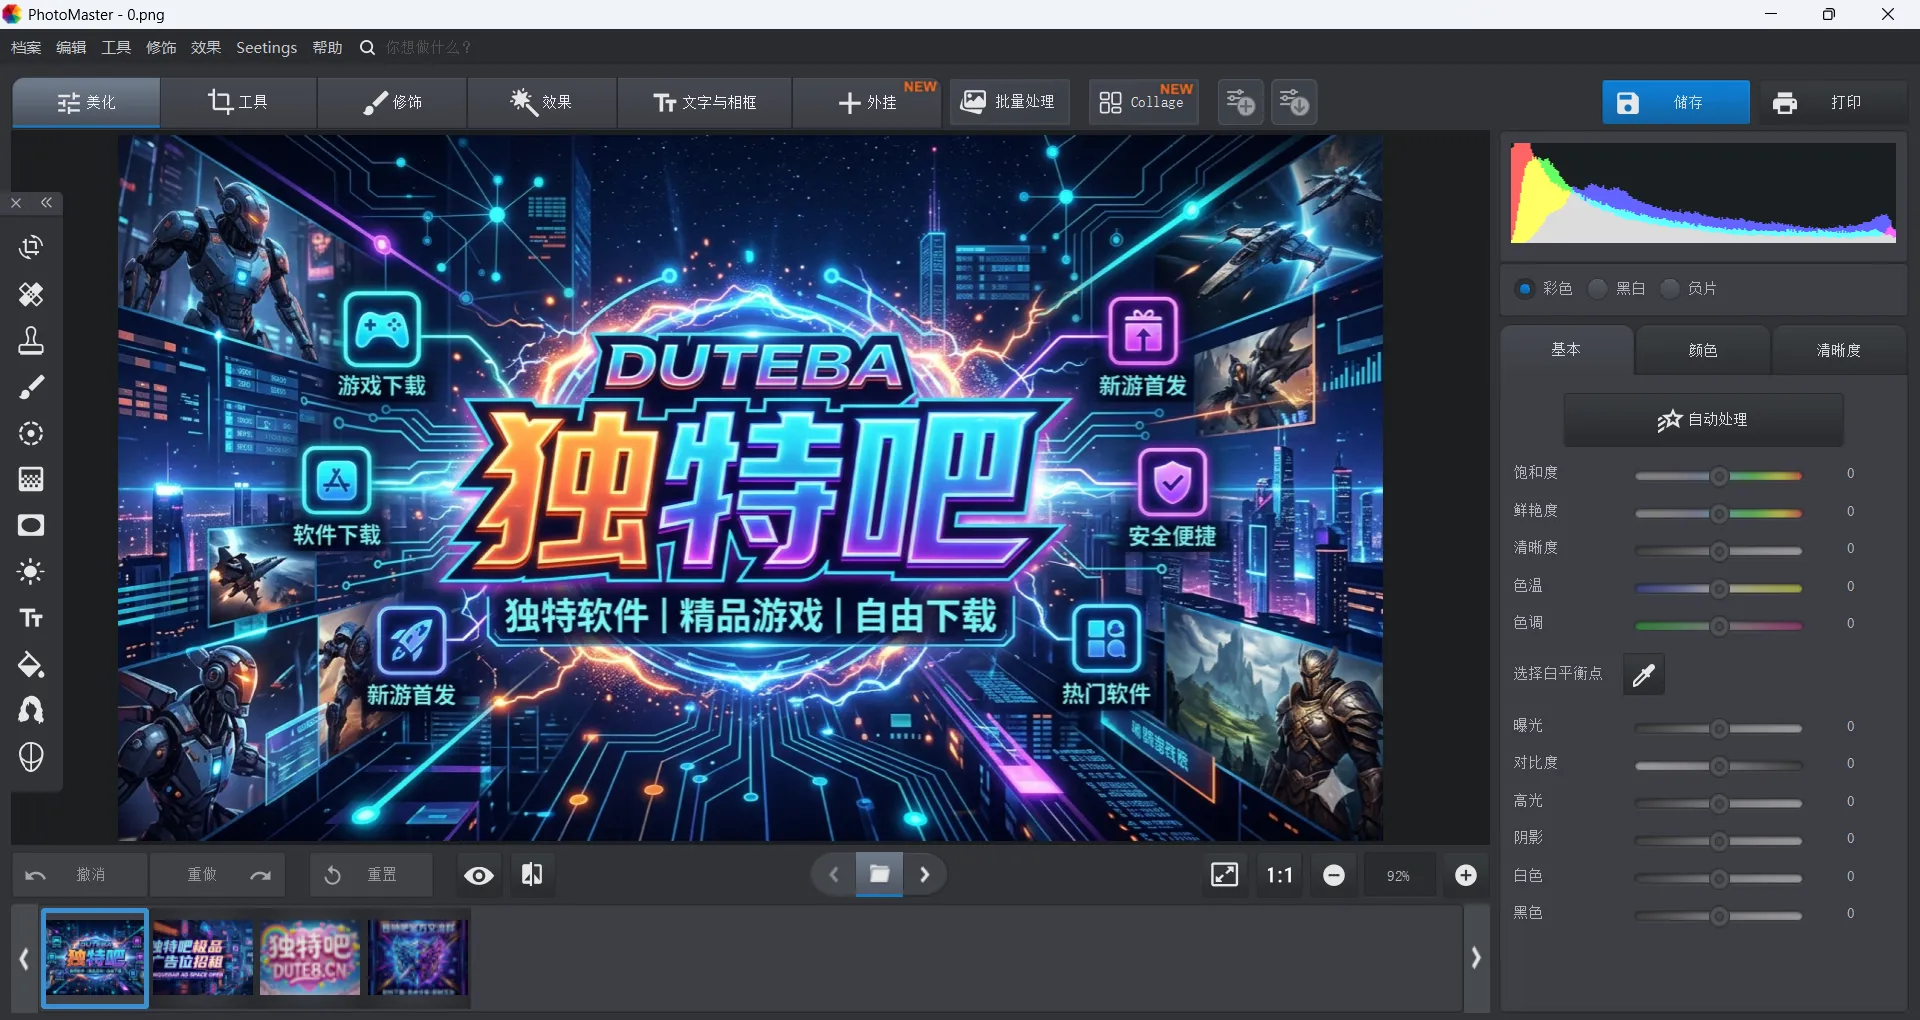Select the DUTEB.CN thumbnail in the filmstrip

click(309, 957)
